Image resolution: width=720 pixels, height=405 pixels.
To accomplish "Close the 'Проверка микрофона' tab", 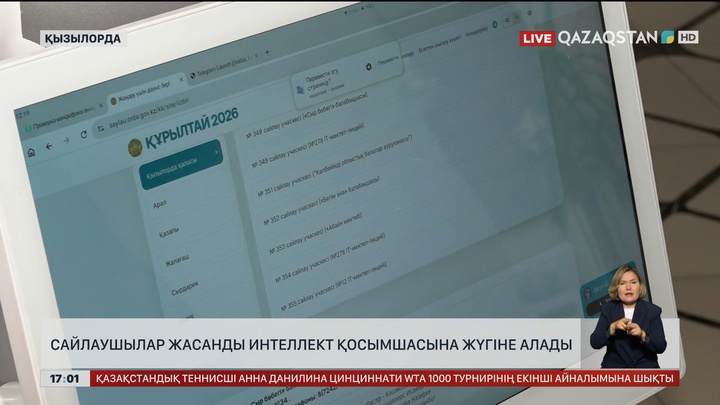I will click(x=101, y=105).
